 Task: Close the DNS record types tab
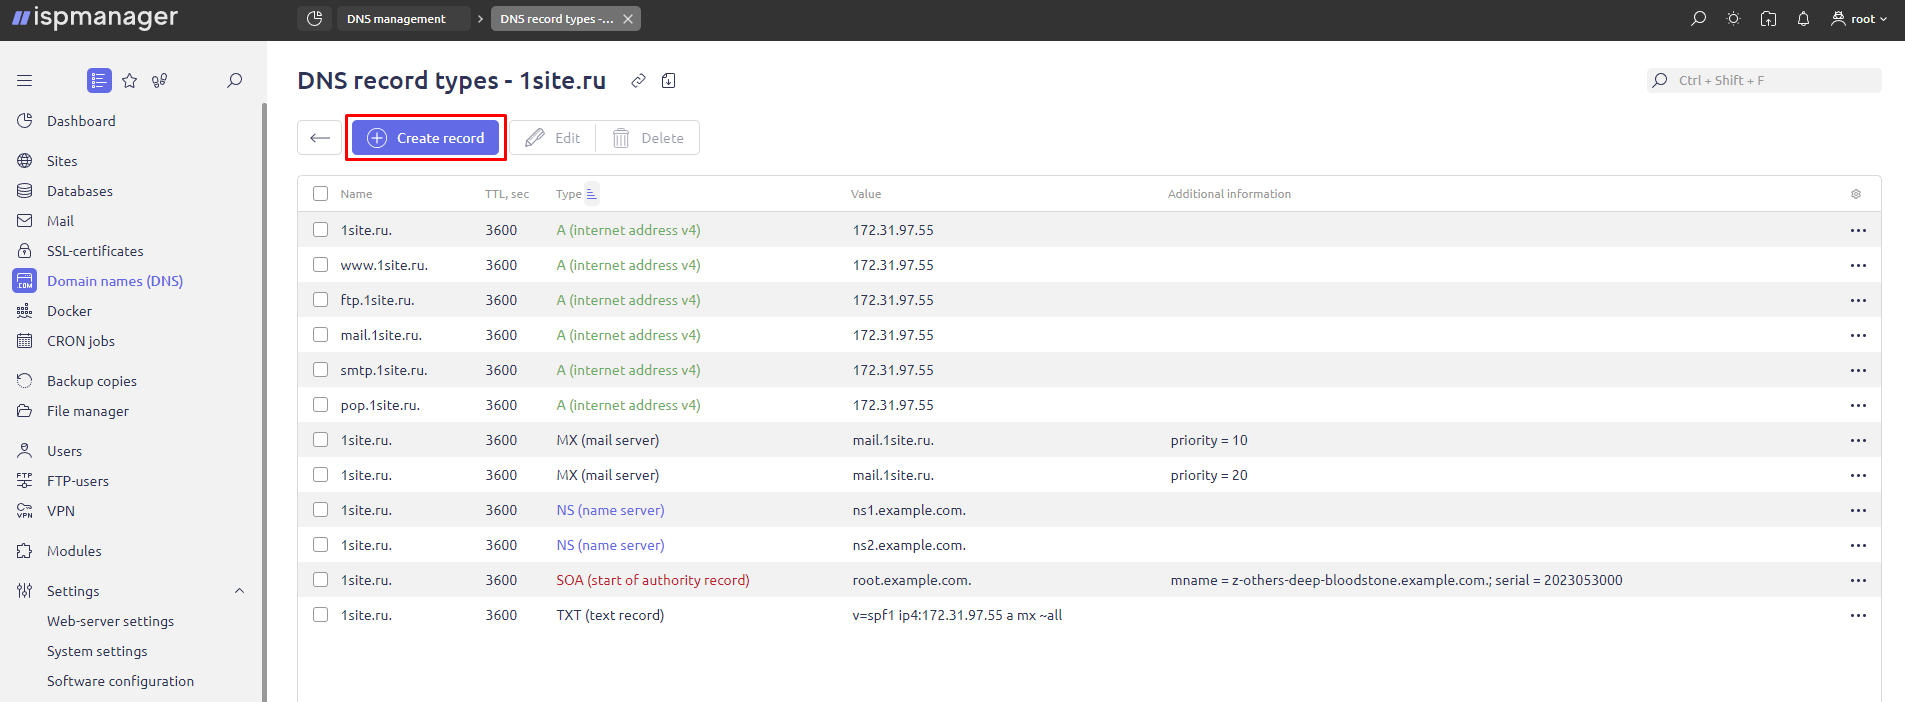tap(628, 19)
